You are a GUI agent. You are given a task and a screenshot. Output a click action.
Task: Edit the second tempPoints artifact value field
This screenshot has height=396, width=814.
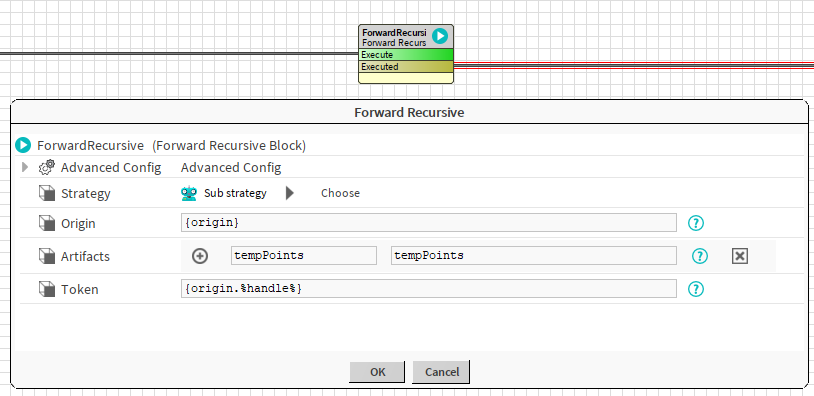click(534, 255)
